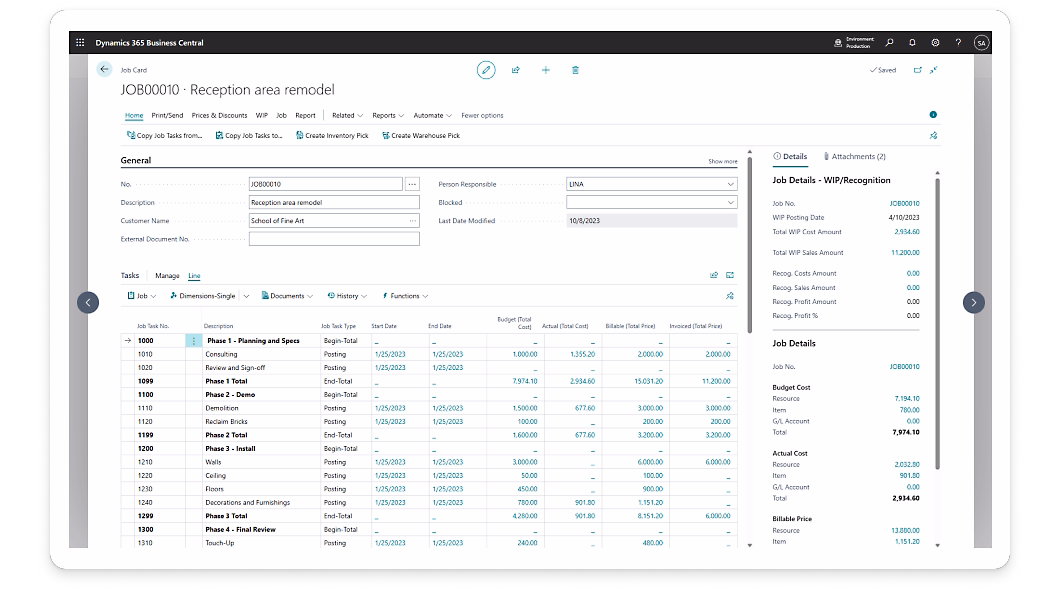The image size is (1060, 596).
Task: Select the Home tab
Action: (x=134, y=116)
